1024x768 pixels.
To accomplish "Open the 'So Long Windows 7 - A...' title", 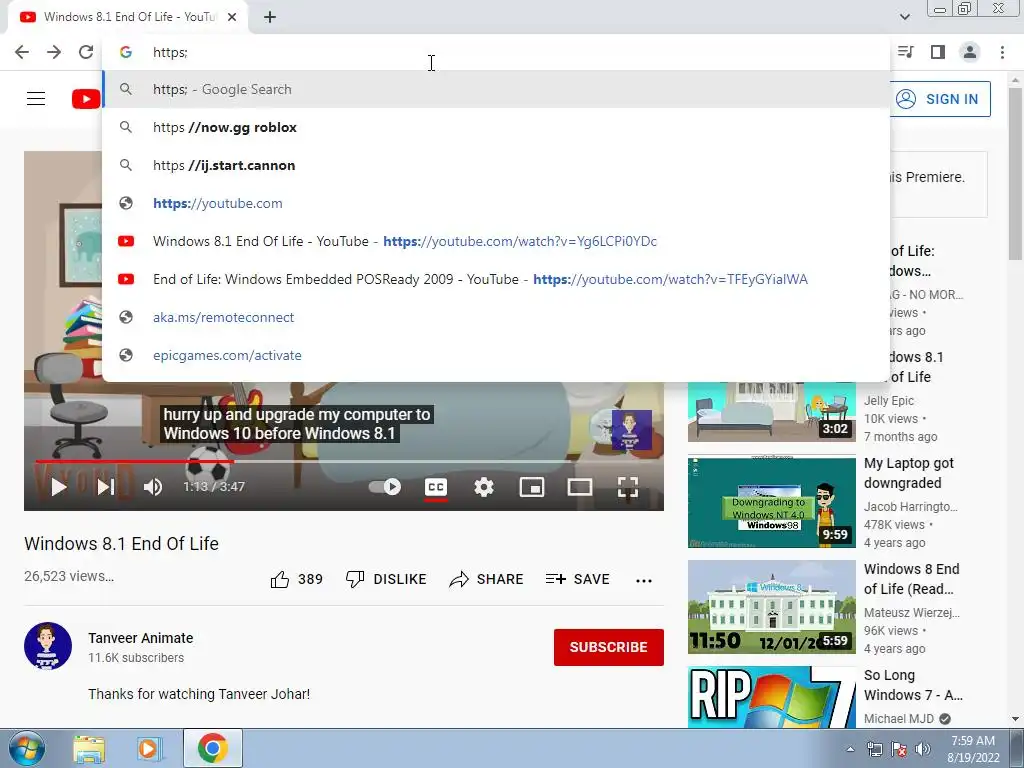I will click(913, 684).
